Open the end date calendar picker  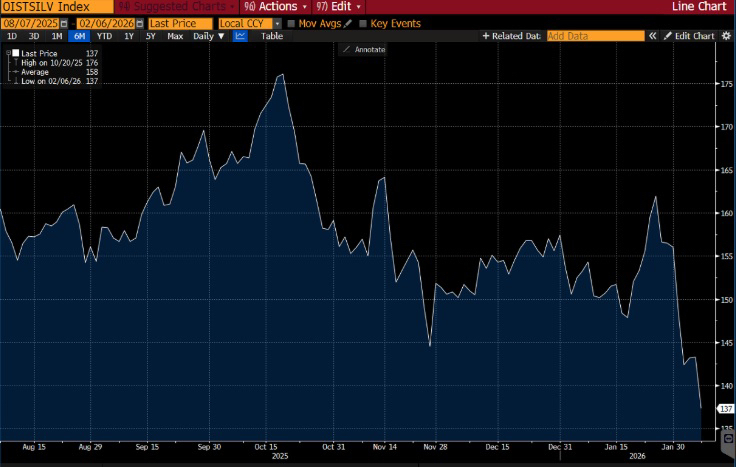click(140, 23)
